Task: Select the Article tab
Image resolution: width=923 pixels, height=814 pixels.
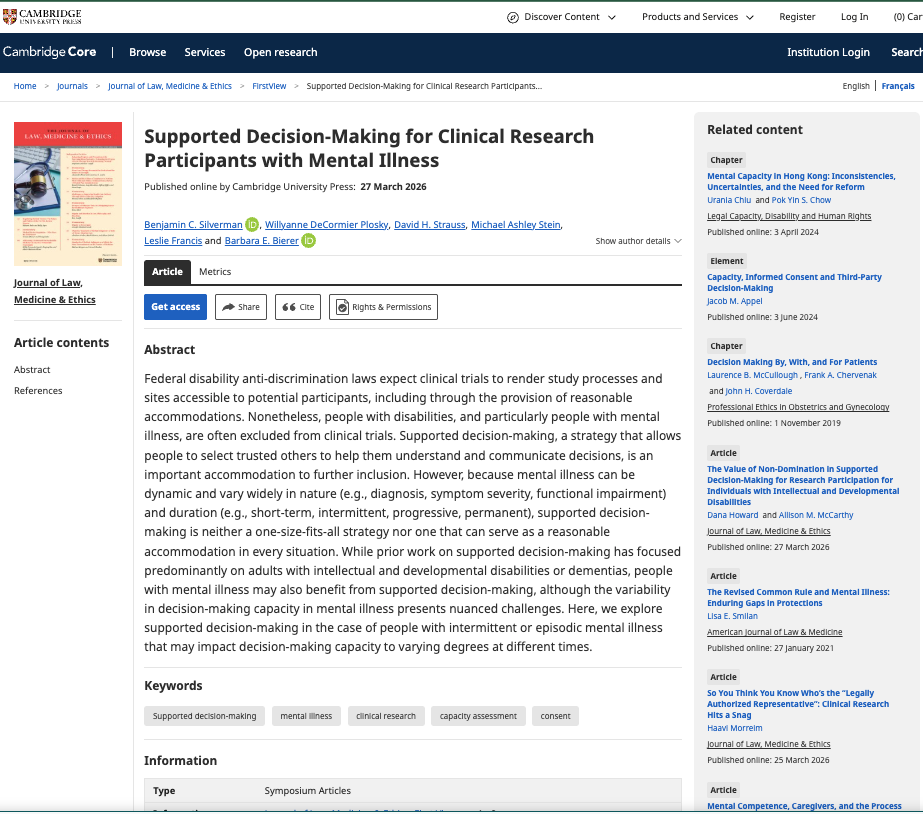Action: click(167, 272)
